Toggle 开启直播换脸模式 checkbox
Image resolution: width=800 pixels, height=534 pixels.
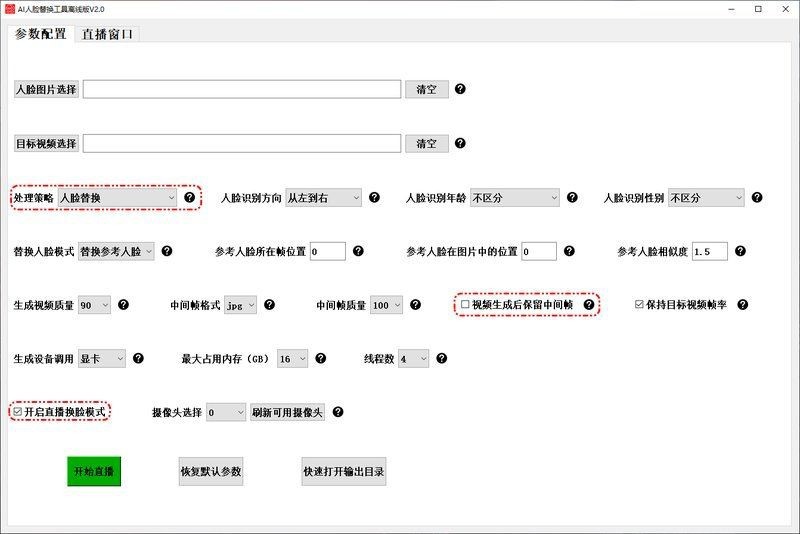17,412
